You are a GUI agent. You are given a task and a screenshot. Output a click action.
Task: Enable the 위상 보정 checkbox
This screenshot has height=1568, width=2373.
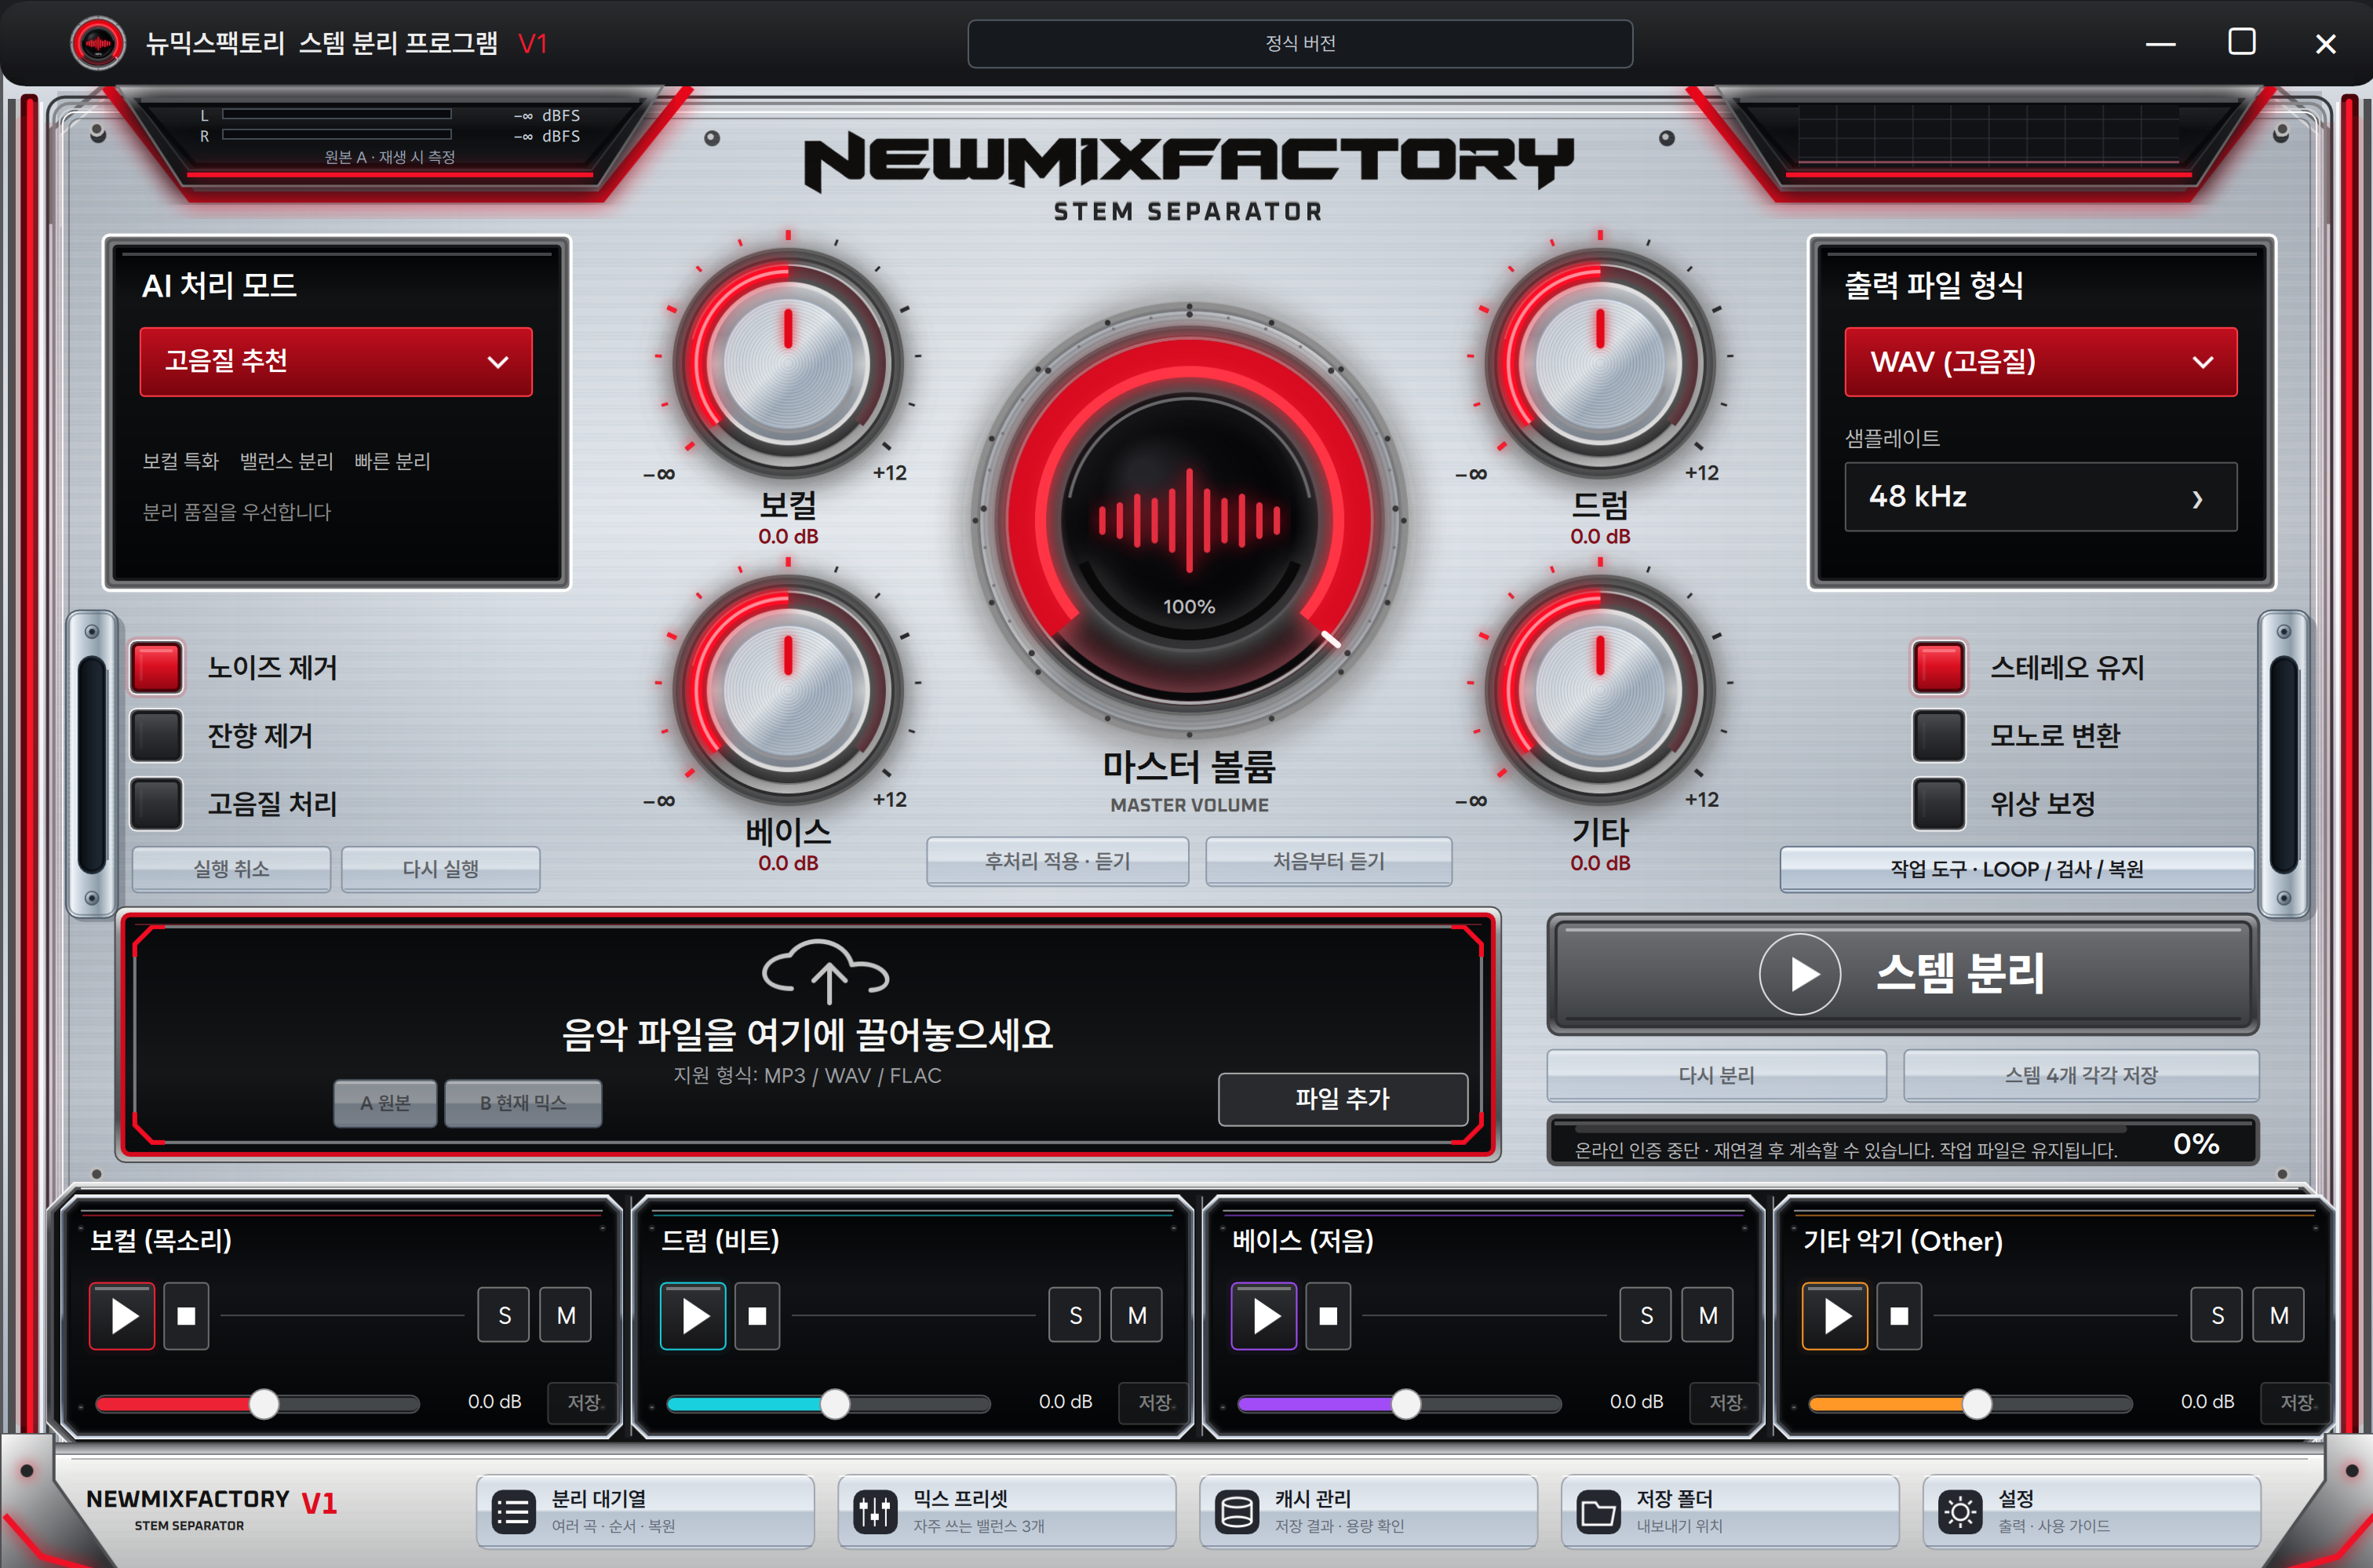click(x=1939, y=803)
